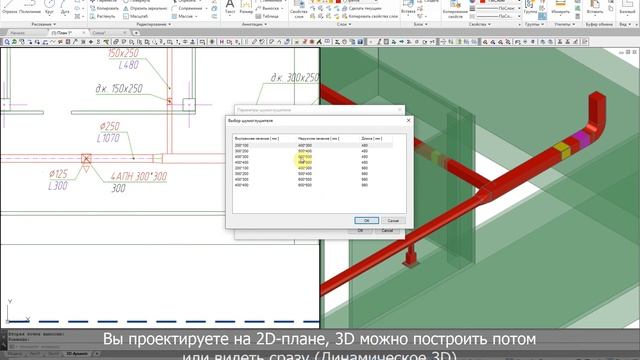Viewport: 640px width, 360px height.
Task: Open the Массив dropdown arrow
Action: tap(196, 16)
